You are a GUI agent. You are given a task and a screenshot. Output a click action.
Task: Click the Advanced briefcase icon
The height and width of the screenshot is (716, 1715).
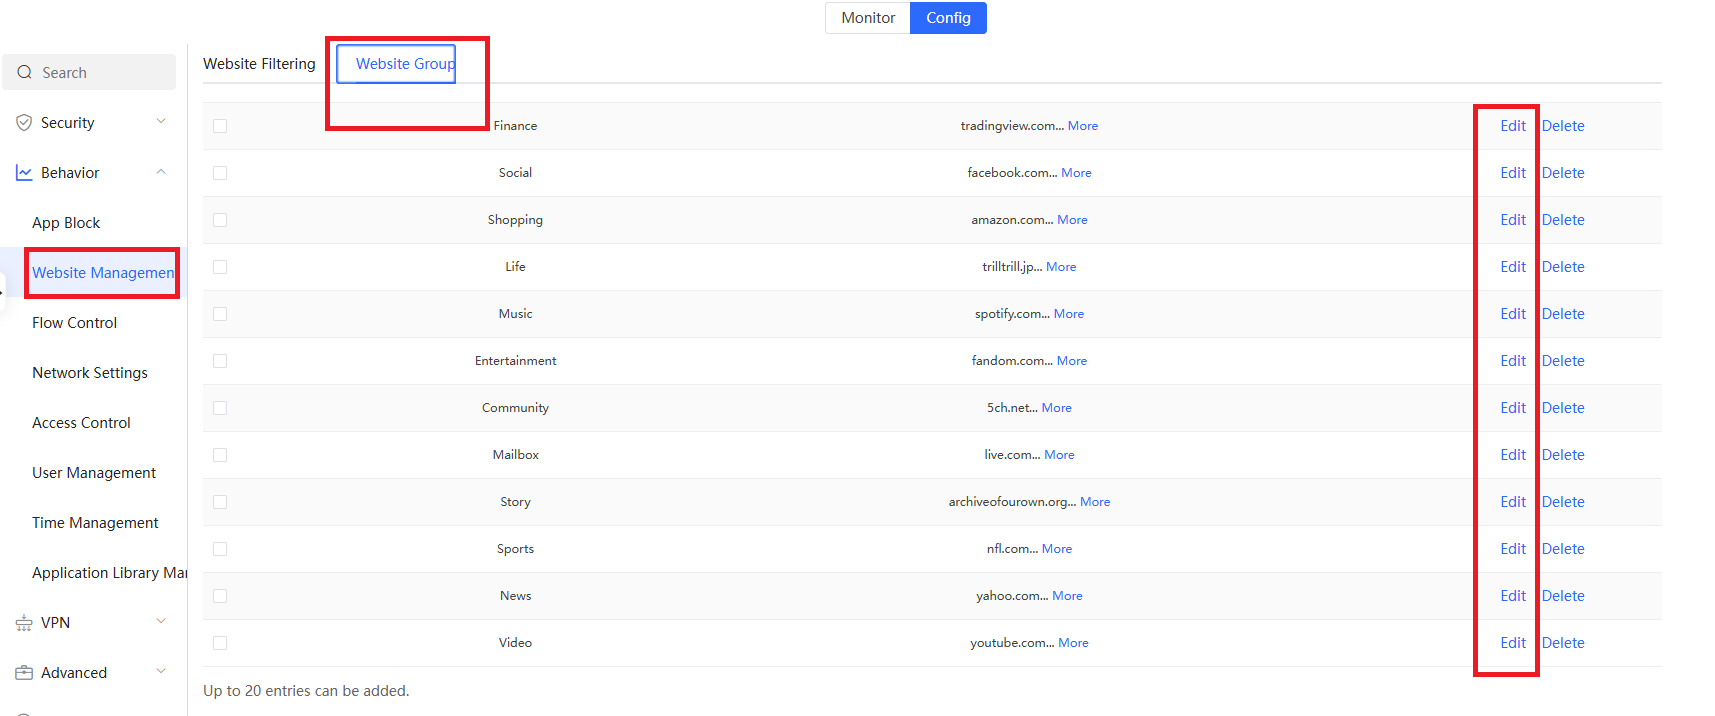tap(24, 673)
